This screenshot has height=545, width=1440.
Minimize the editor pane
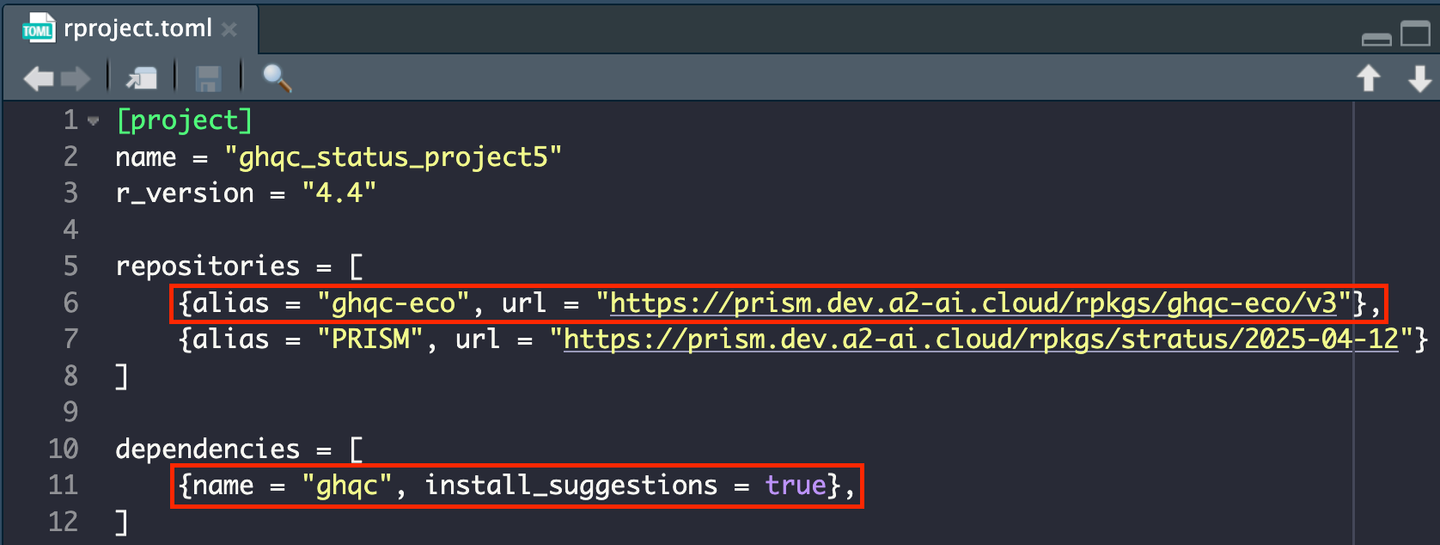pyautogui.click(x=1377, y=39)
